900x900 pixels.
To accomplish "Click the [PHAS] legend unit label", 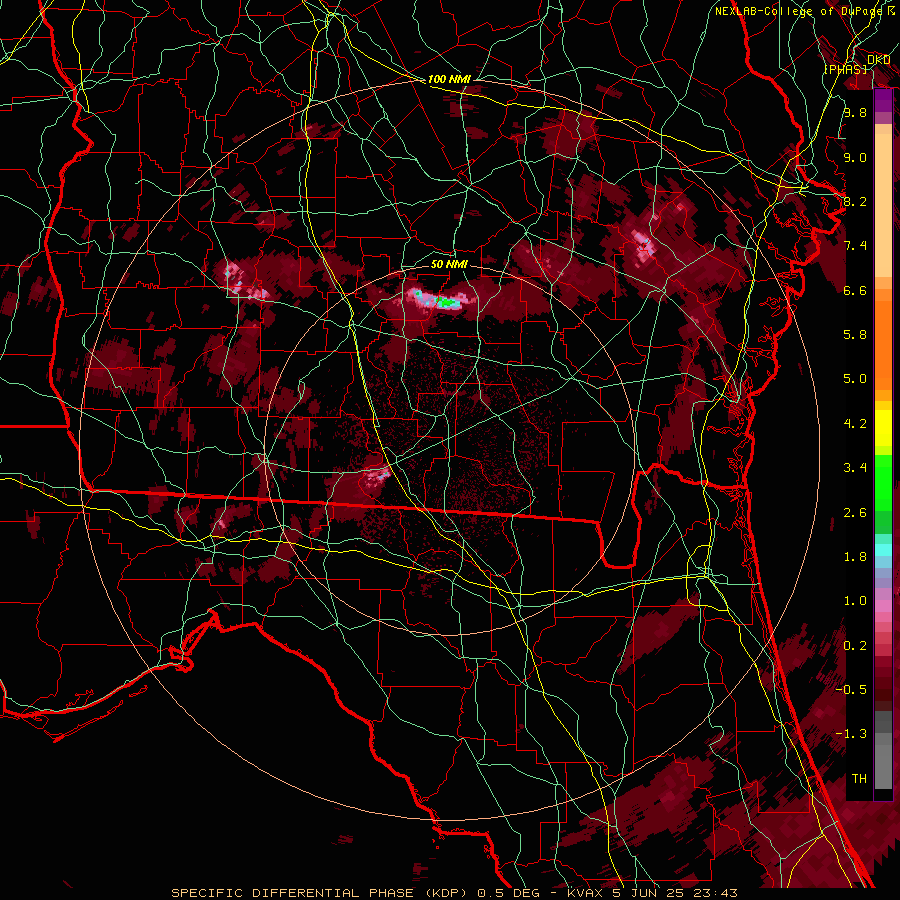I will (845, 69).
